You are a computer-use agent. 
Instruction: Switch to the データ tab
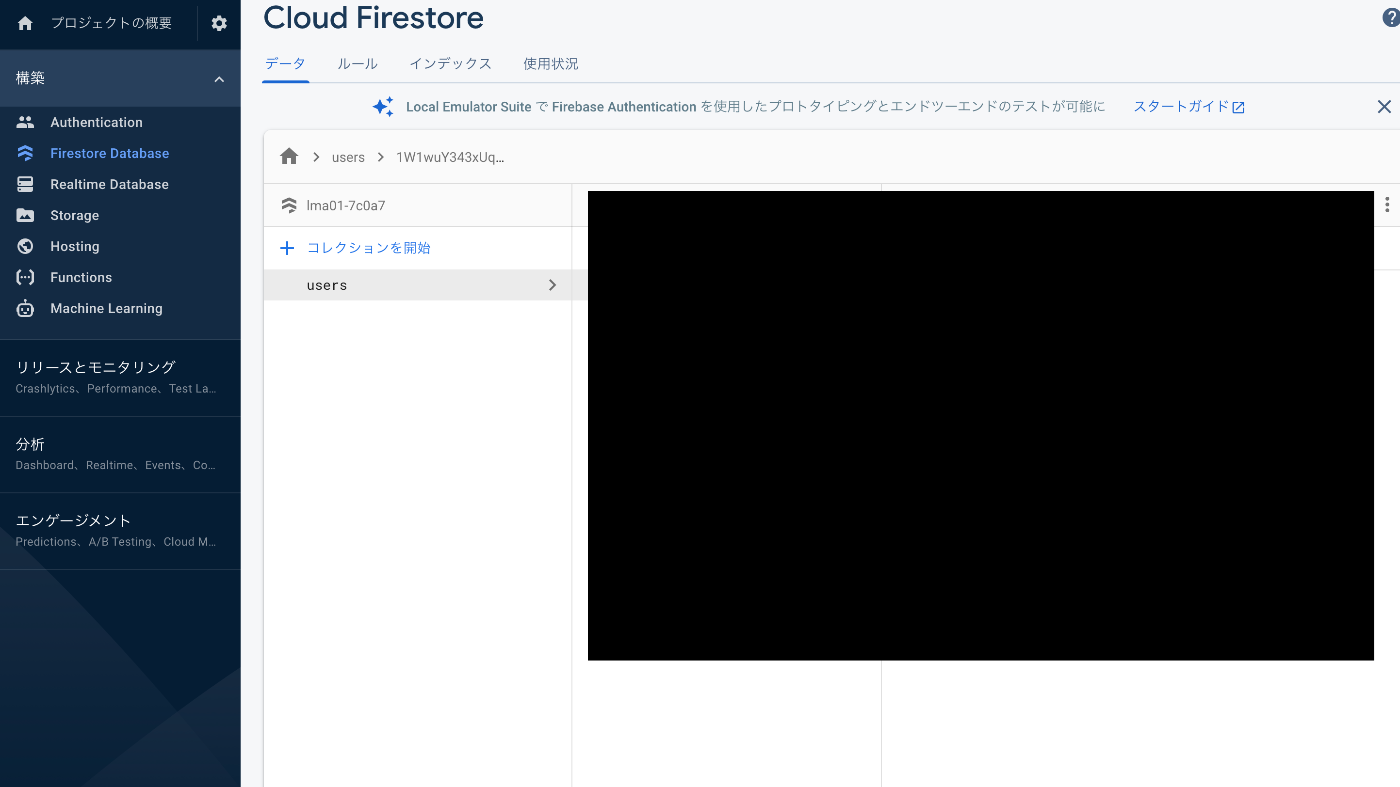pos(285,63)
